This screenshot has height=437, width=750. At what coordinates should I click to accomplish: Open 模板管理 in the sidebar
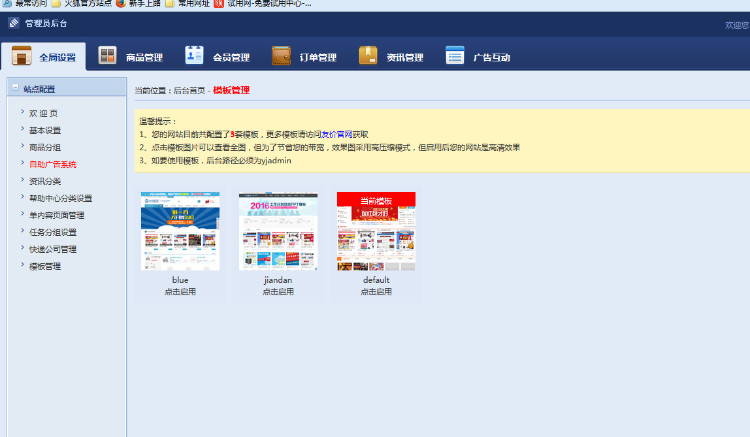tap(45, 266)
